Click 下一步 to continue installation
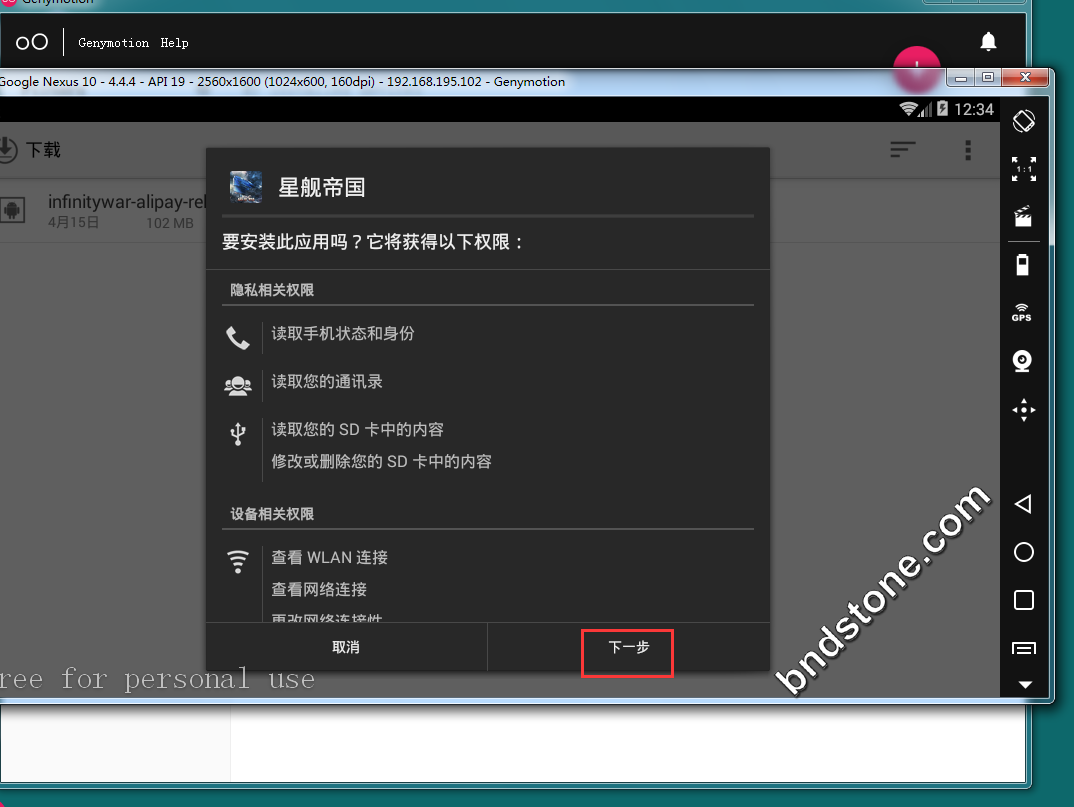Viewport: 1074px width, 807px height. pos(629,648)
